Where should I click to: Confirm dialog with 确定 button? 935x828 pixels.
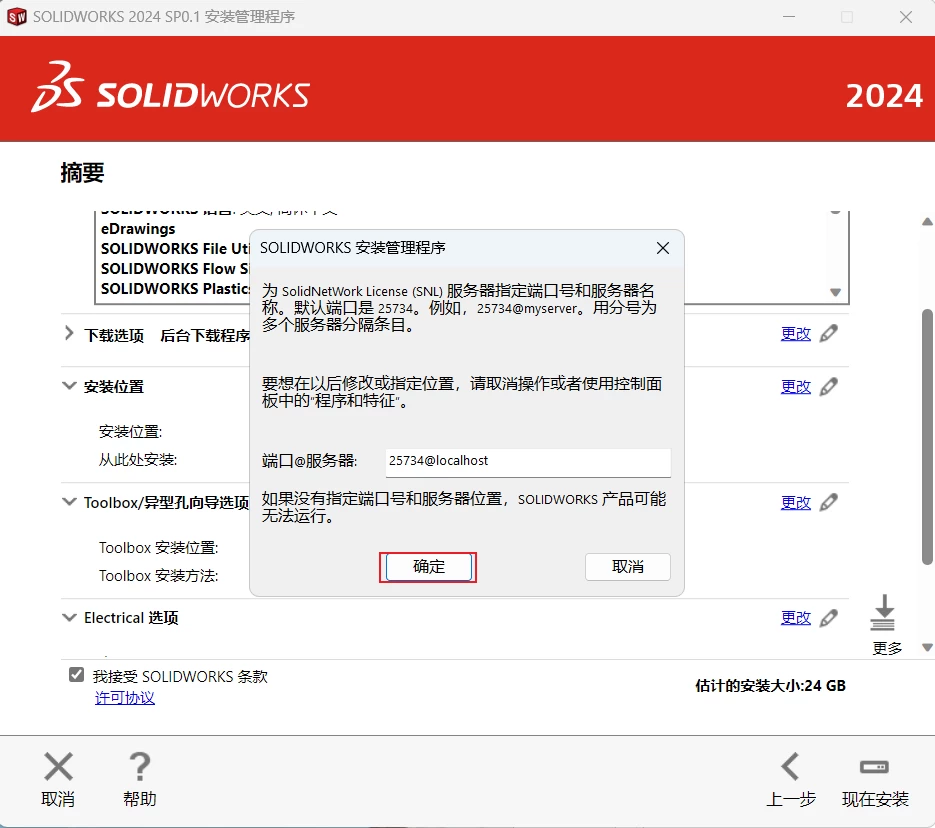tap(428, 567)
